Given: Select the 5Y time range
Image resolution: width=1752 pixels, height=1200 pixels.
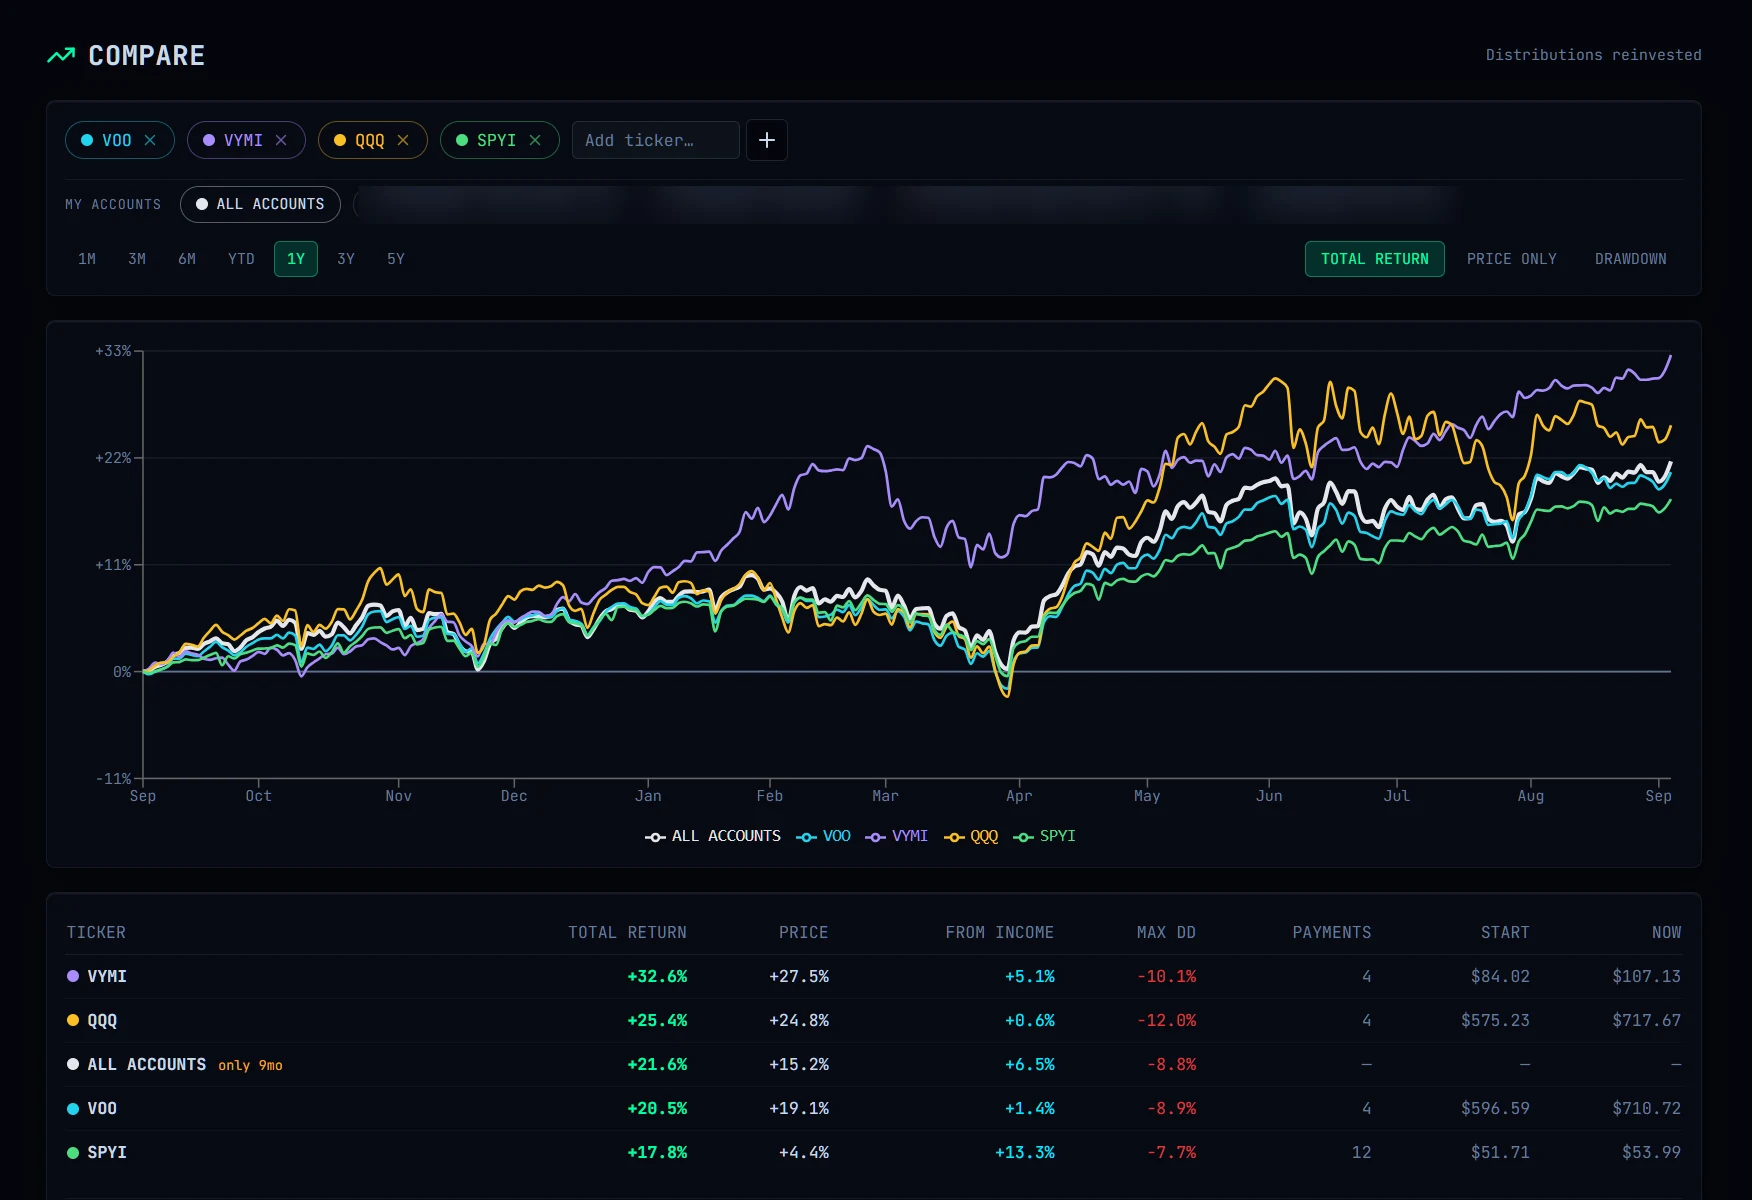Looking at the screenshot, I should (396, 259).
